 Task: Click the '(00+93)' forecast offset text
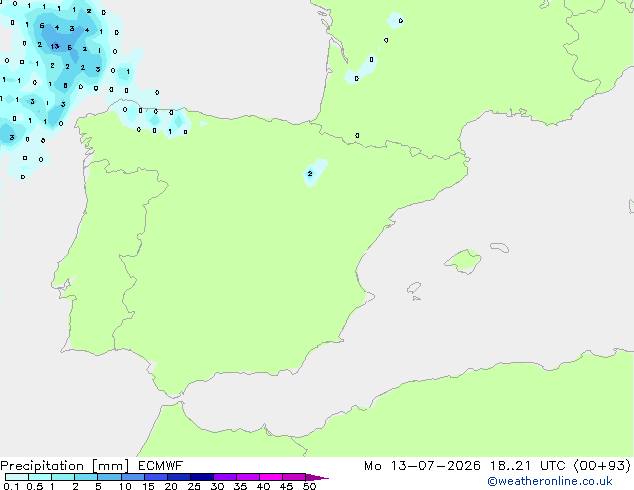tap(602, 466)
